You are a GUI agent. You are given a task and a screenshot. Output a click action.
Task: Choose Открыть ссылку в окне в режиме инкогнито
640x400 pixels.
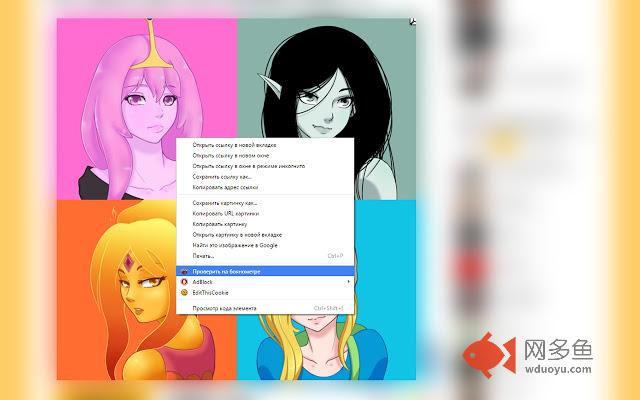click(x=264, y=166)
